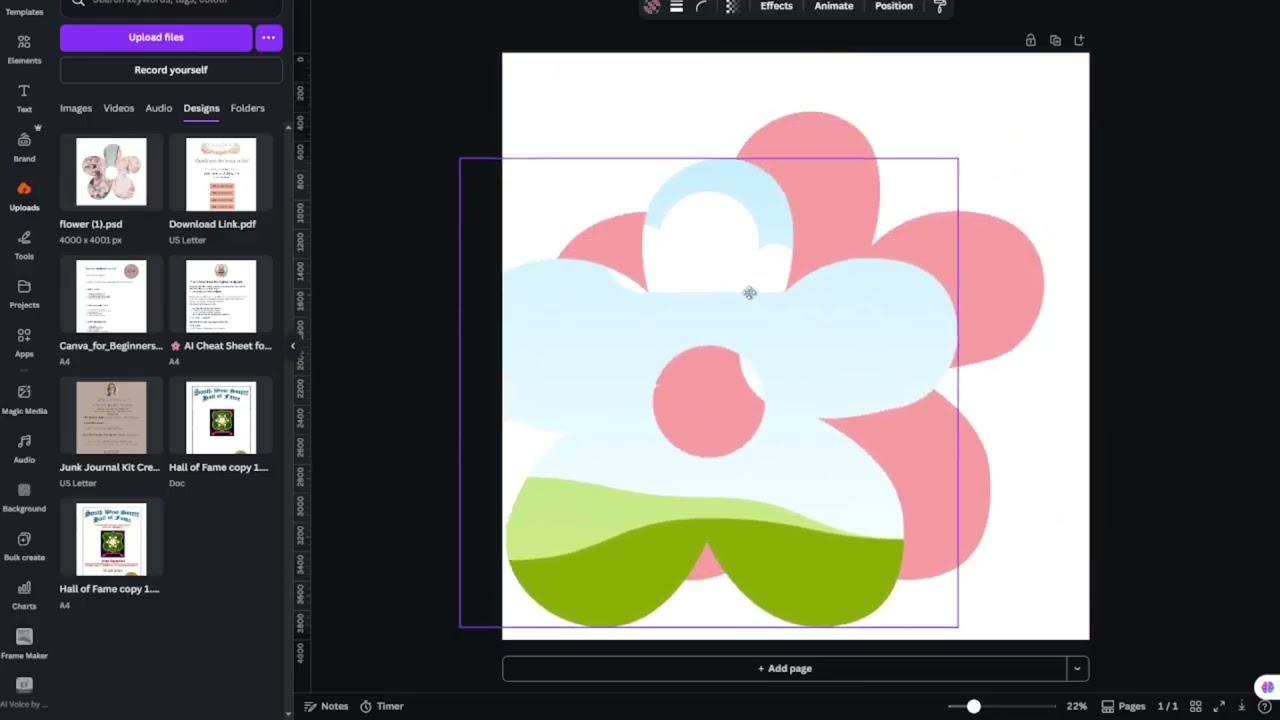Screen dimensions: 1280x720
Task: Open the Background panel in the sidebar
Action: (24, 497)
